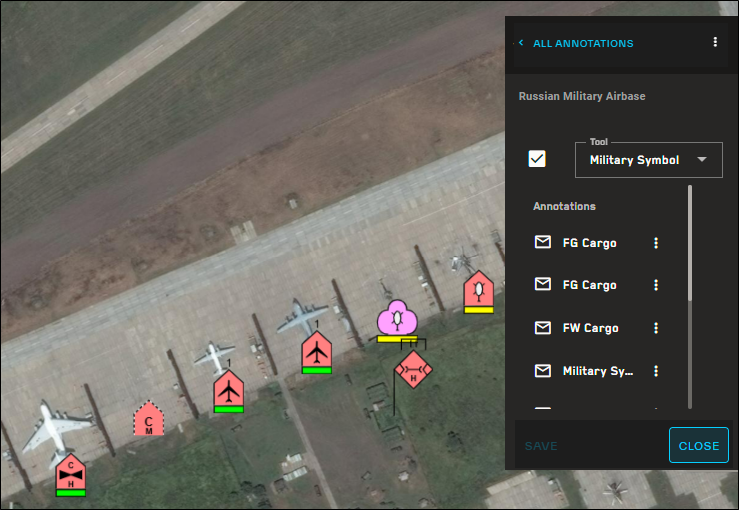Click the envelope icon of first FG Cargo
Screen dimensions: 739x510
pos(543,243)
